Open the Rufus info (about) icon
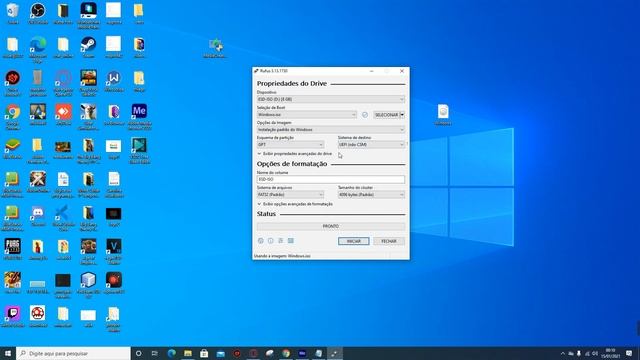The image size is (640, 360). (271, 241)
